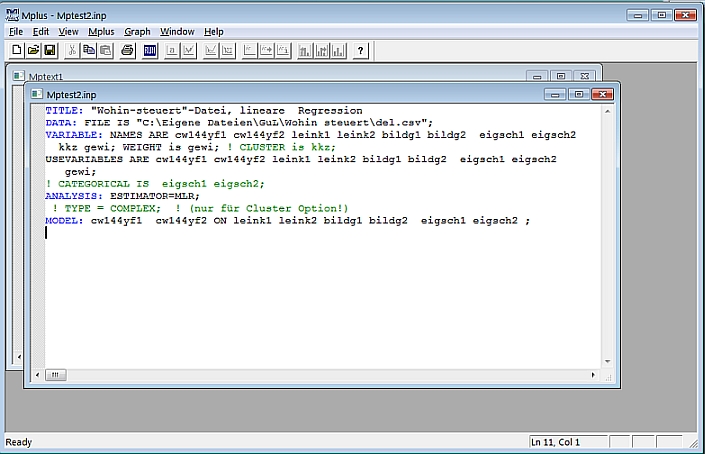The image size is (705, 454).
Task: Click editor horizontal scrollbar left arrow
Action: click(x=37, y=375)
